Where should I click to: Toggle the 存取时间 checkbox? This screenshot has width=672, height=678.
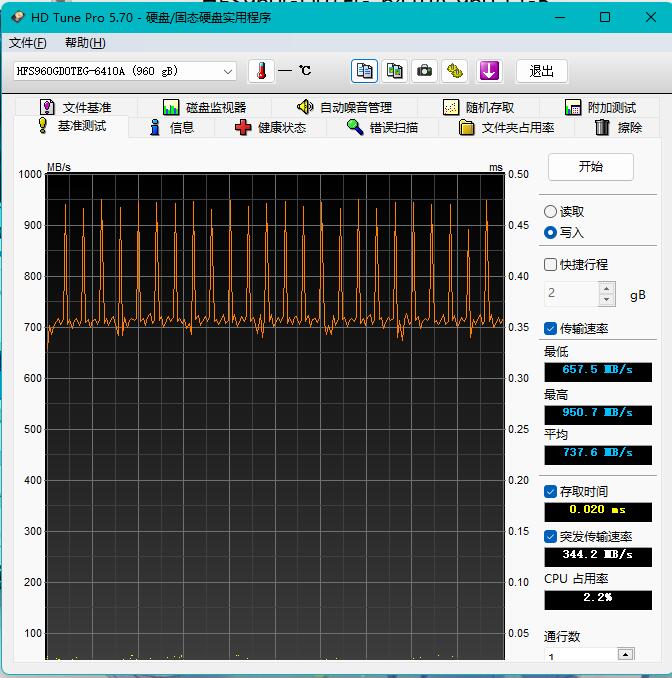[550, 492]
